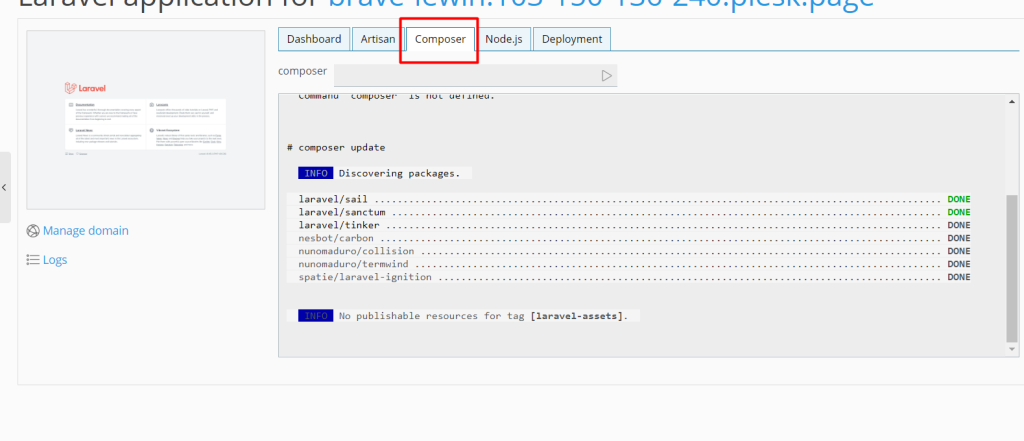This screenshot has height=441, width=1024.
Task: Click the console scrollbar up arrow
Action: 1012,101
